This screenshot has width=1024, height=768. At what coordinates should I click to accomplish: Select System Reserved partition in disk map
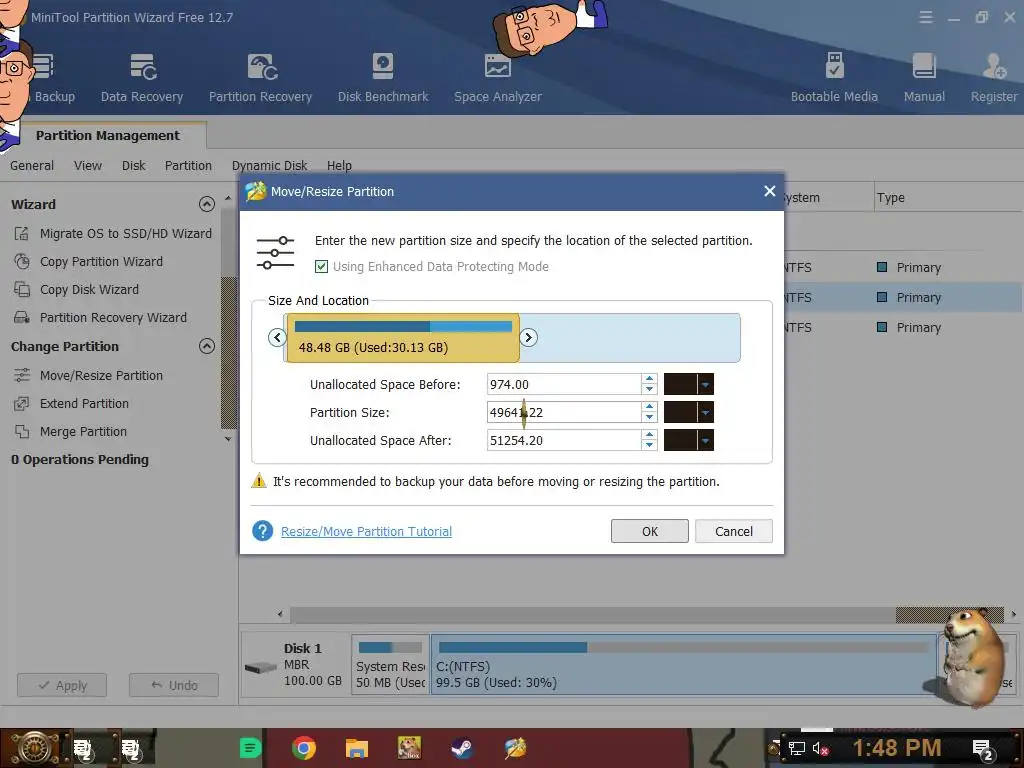coord(391,664)
